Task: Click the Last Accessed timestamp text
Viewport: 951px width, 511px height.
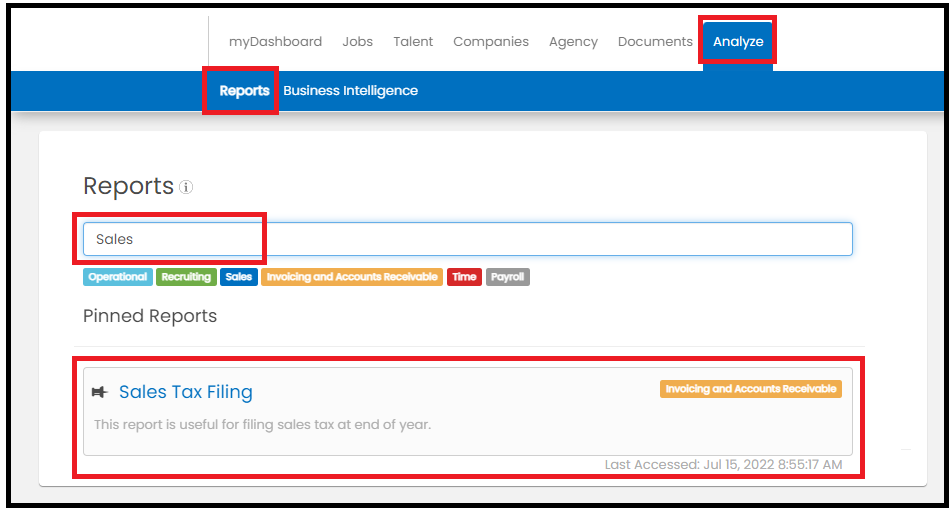Action: (724, 465)
